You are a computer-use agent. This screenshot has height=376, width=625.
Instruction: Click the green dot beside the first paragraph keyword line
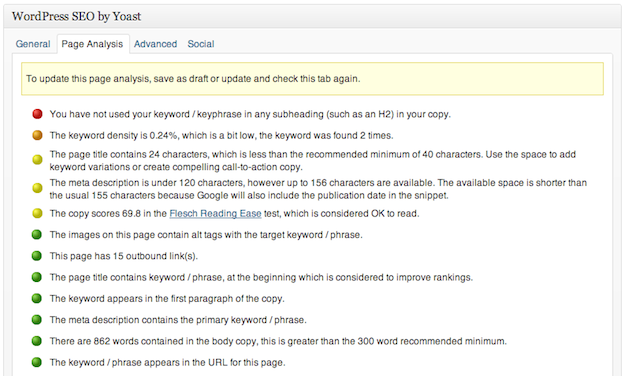click(37, 298)
